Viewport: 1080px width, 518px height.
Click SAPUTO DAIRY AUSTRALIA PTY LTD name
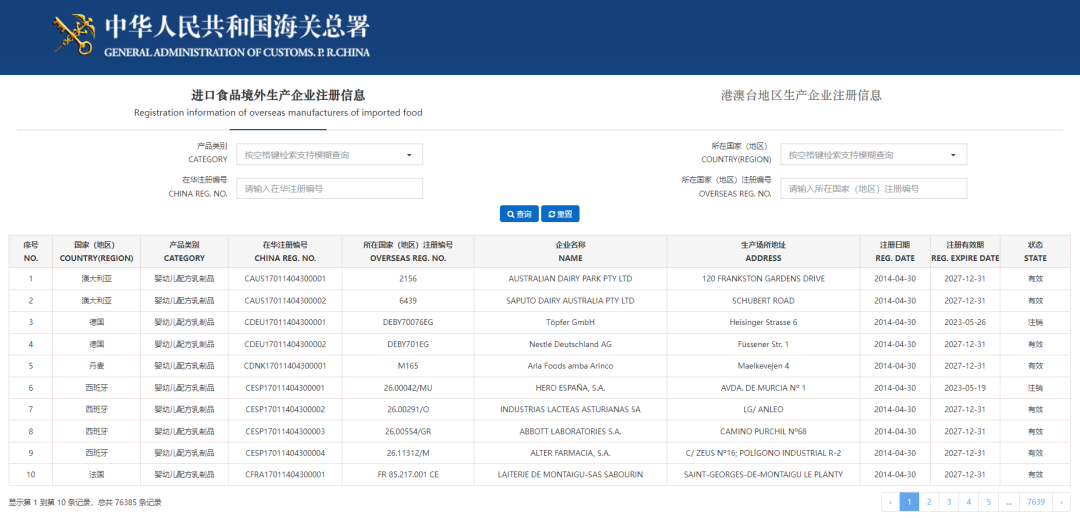pos(570,301)
